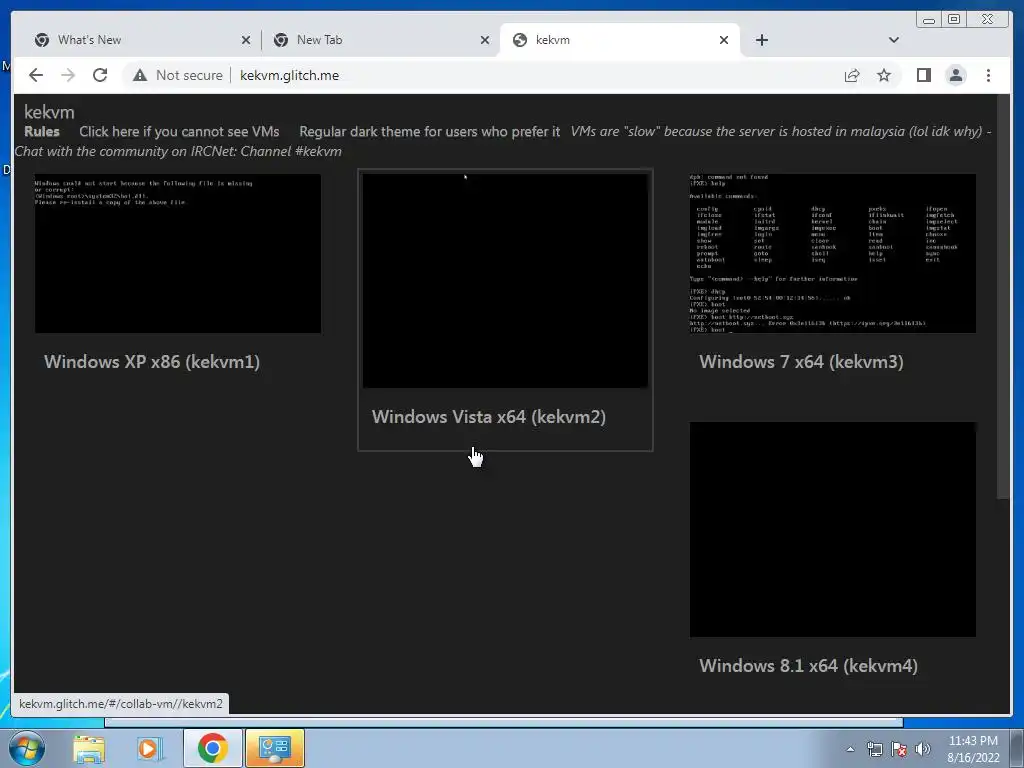Screen dimensions: 1024x768
Task: Click the Windows Vista x64 (kekvm2) label
Action: [x=488, y=417]
